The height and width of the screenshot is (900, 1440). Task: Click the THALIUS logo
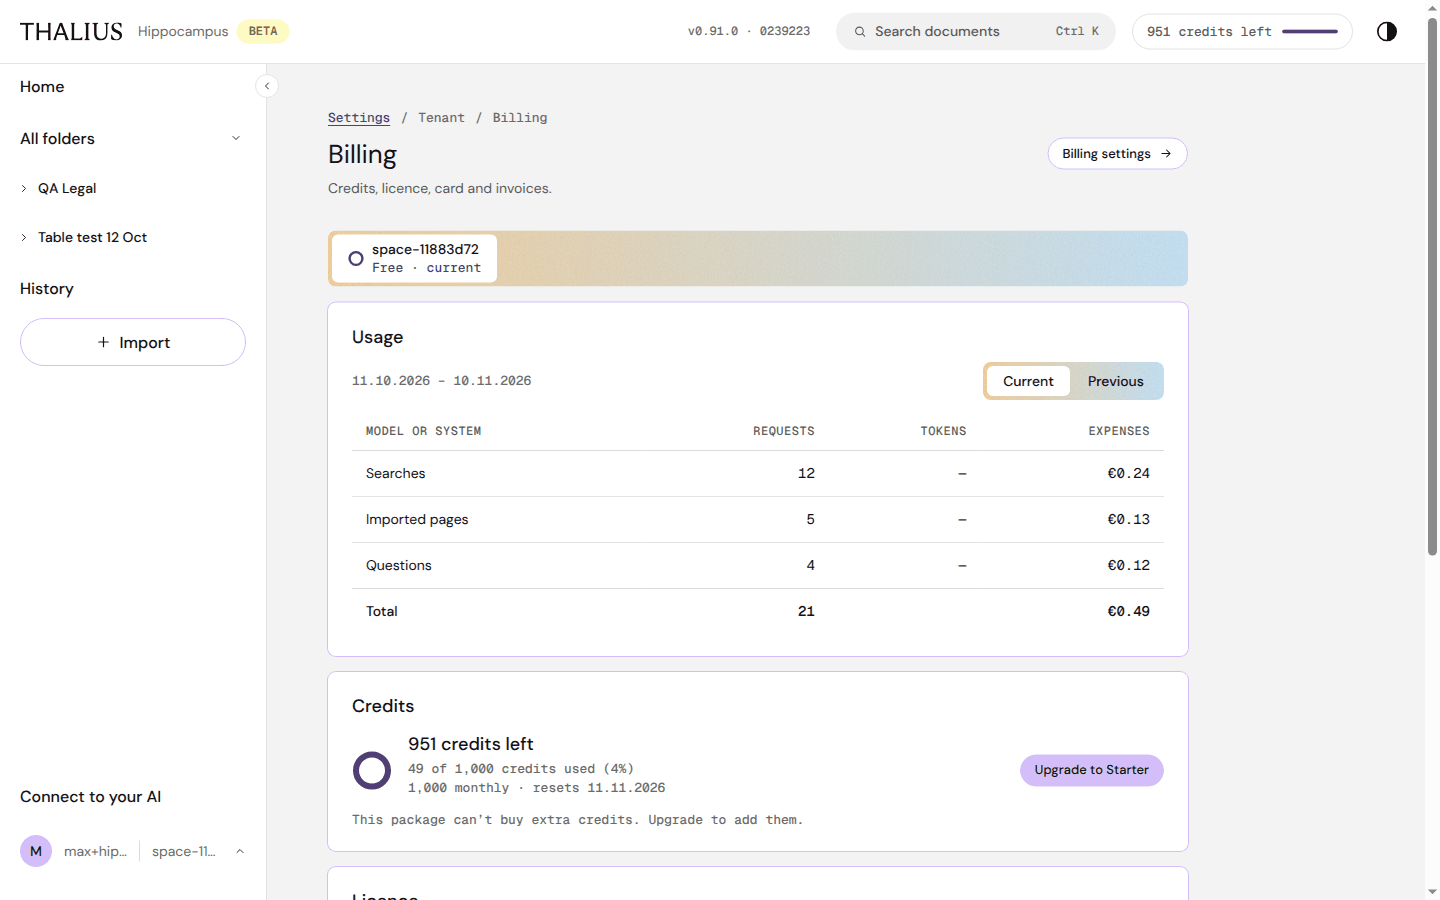click(x=71, y=32)
